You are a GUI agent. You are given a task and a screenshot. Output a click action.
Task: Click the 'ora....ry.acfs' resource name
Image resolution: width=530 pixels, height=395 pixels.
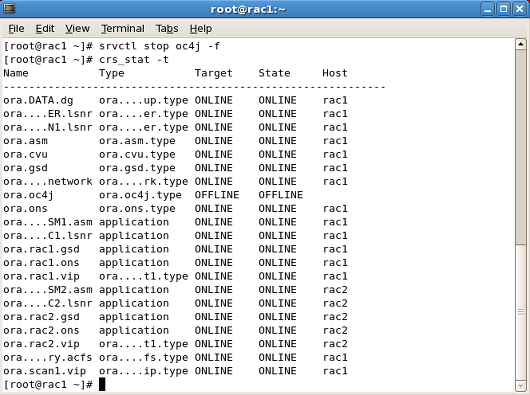coord(48,357)
